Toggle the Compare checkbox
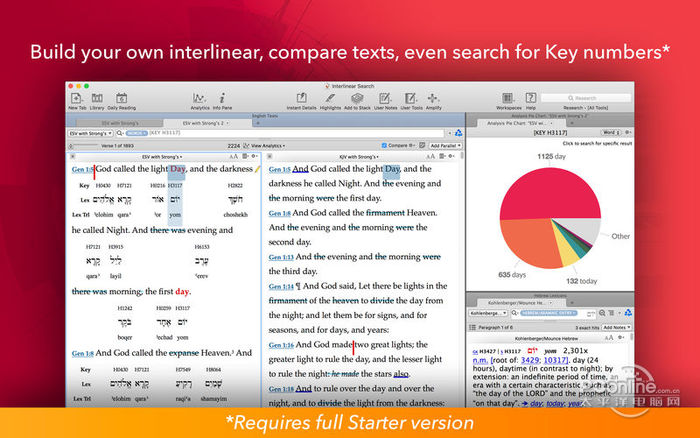This screenshot has height=438, width=700. tap(384, 146)
